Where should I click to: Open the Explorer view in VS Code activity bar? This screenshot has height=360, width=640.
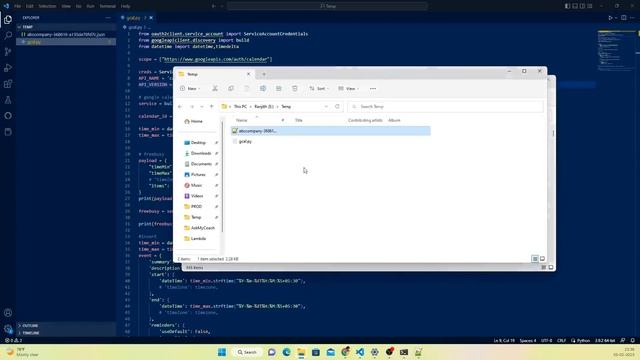(x=8, y=19)
